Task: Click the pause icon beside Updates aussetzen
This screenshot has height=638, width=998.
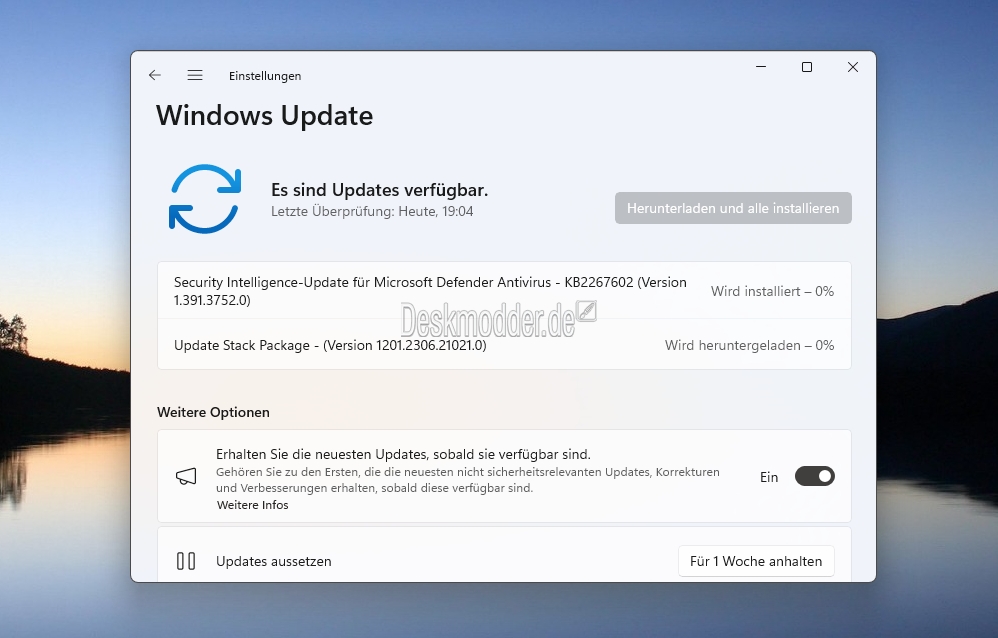Action: [x=186, y=561]
